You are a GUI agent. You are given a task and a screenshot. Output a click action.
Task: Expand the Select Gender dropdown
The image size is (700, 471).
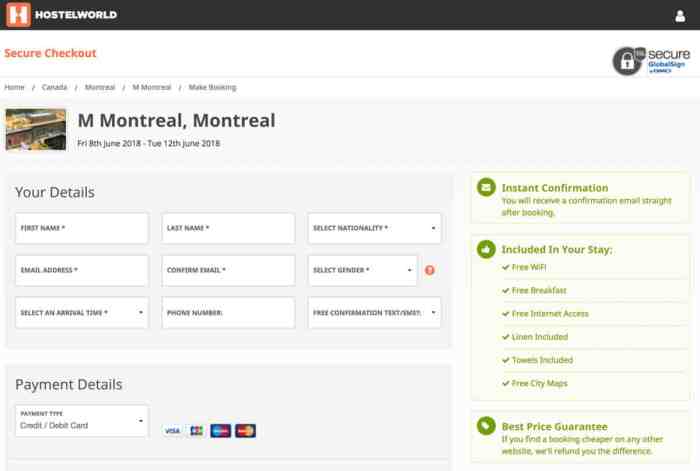[362, 270]
